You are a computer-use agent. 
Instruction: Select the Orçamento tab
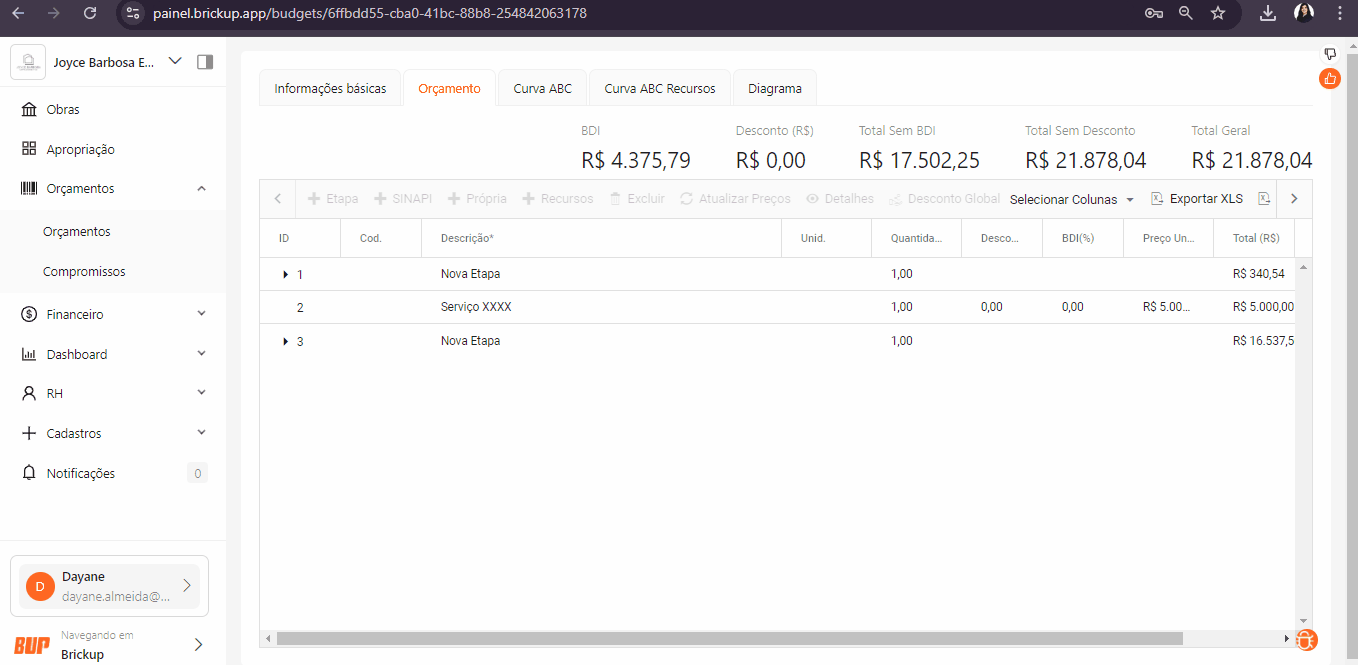pos(449,88)
